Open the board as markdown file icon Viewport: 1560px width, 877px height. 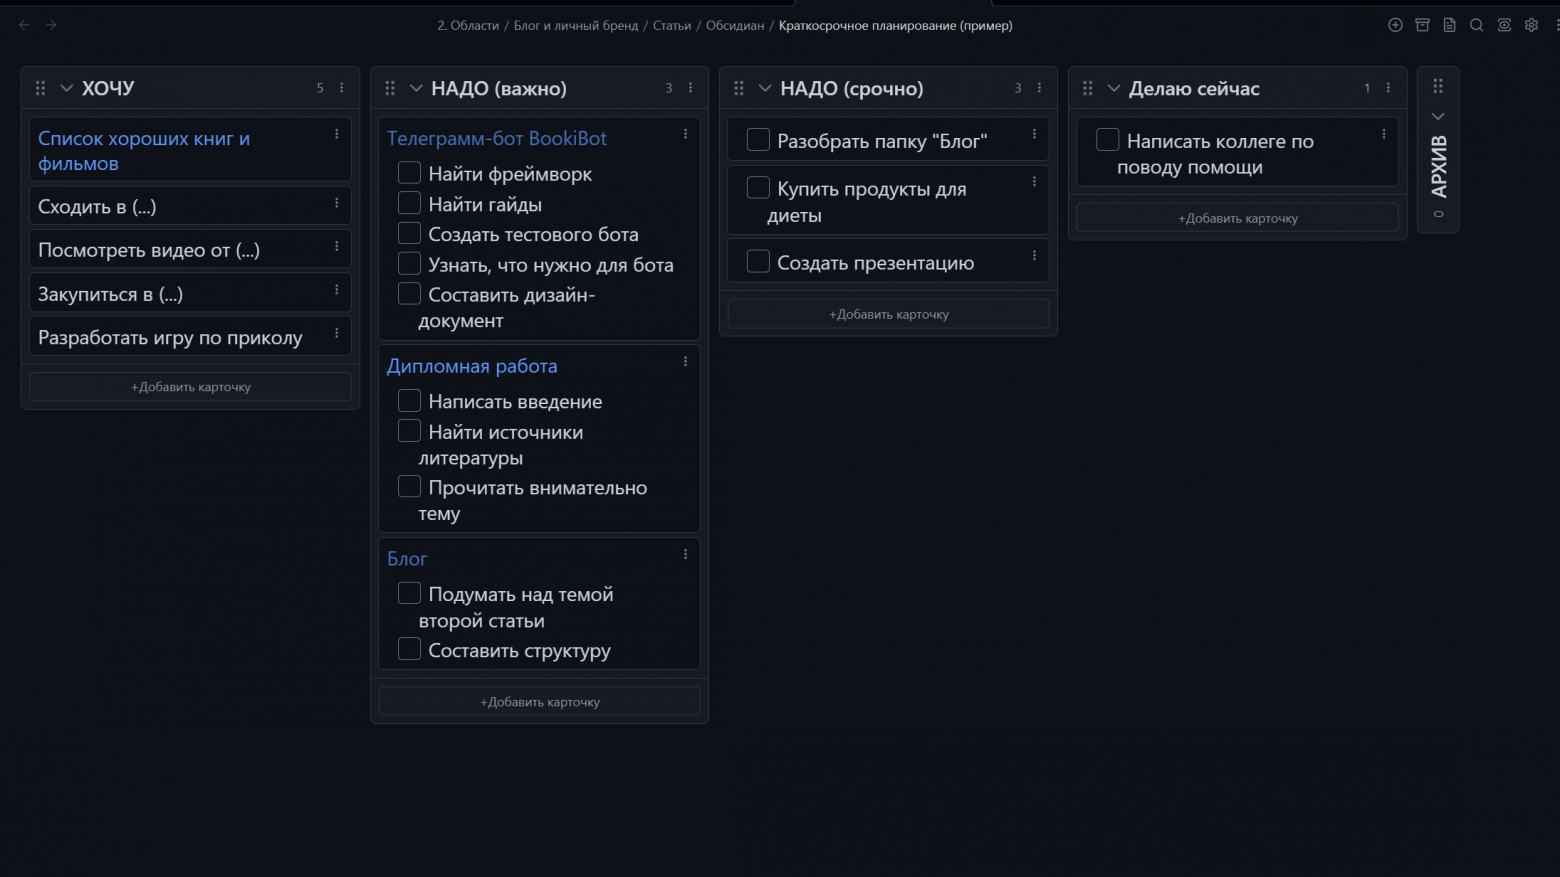[1449, 25]
